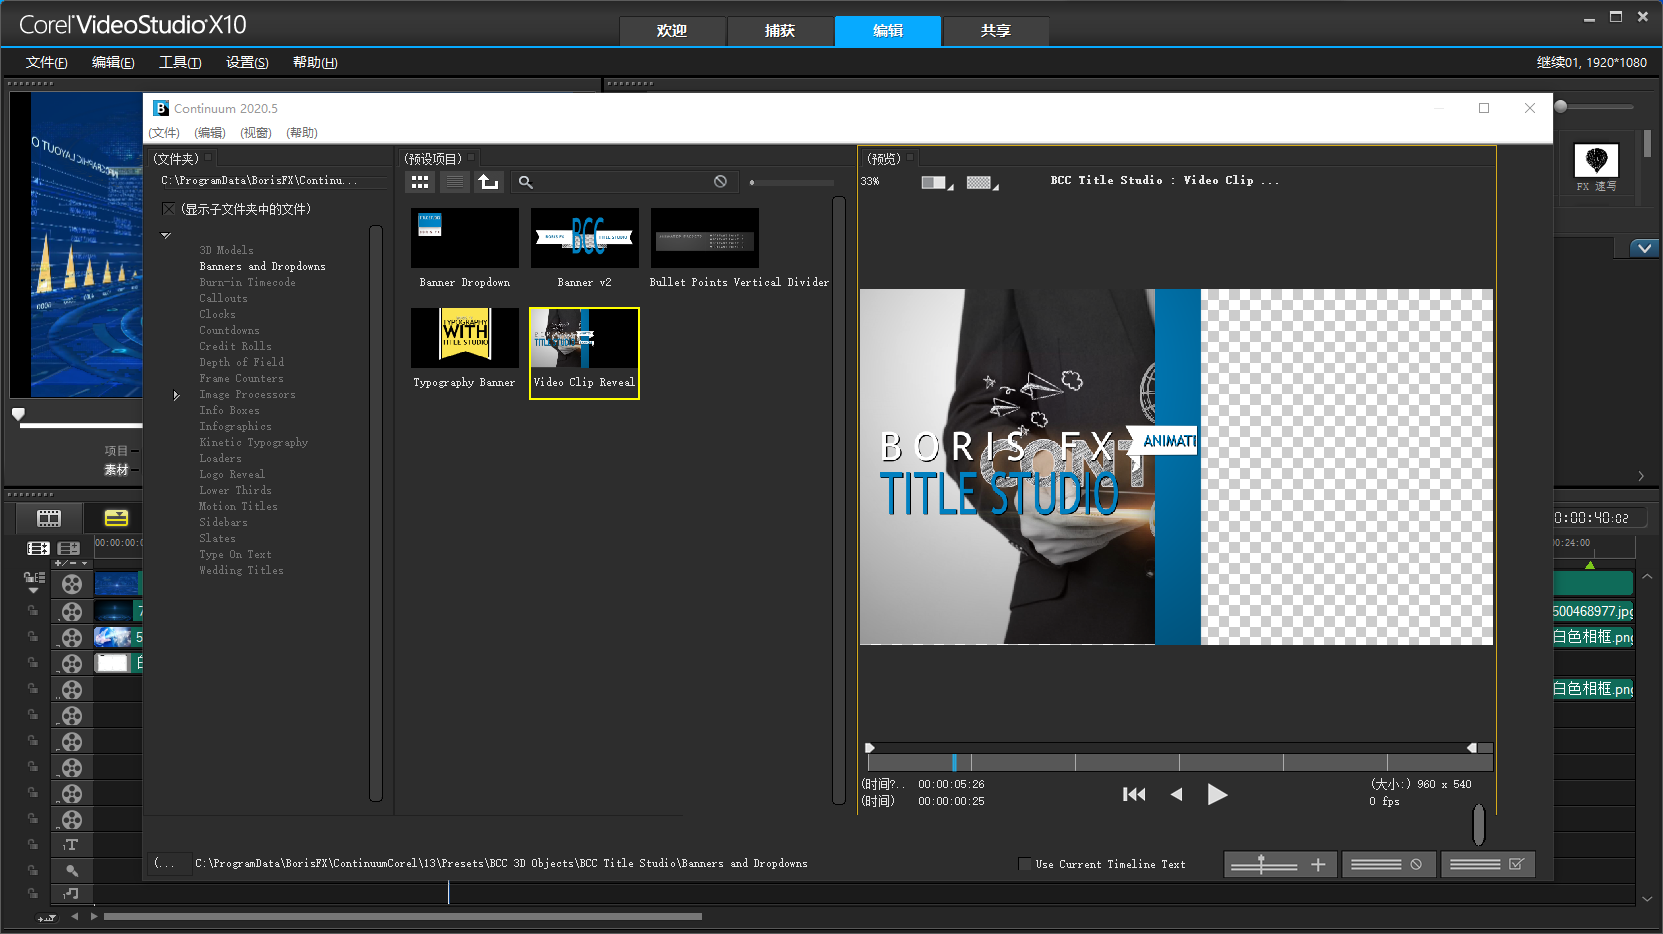Click the cancel button with the no-entry symbol
The height and width of the screenshot is (934, 1663).
tap(1389, 864)
